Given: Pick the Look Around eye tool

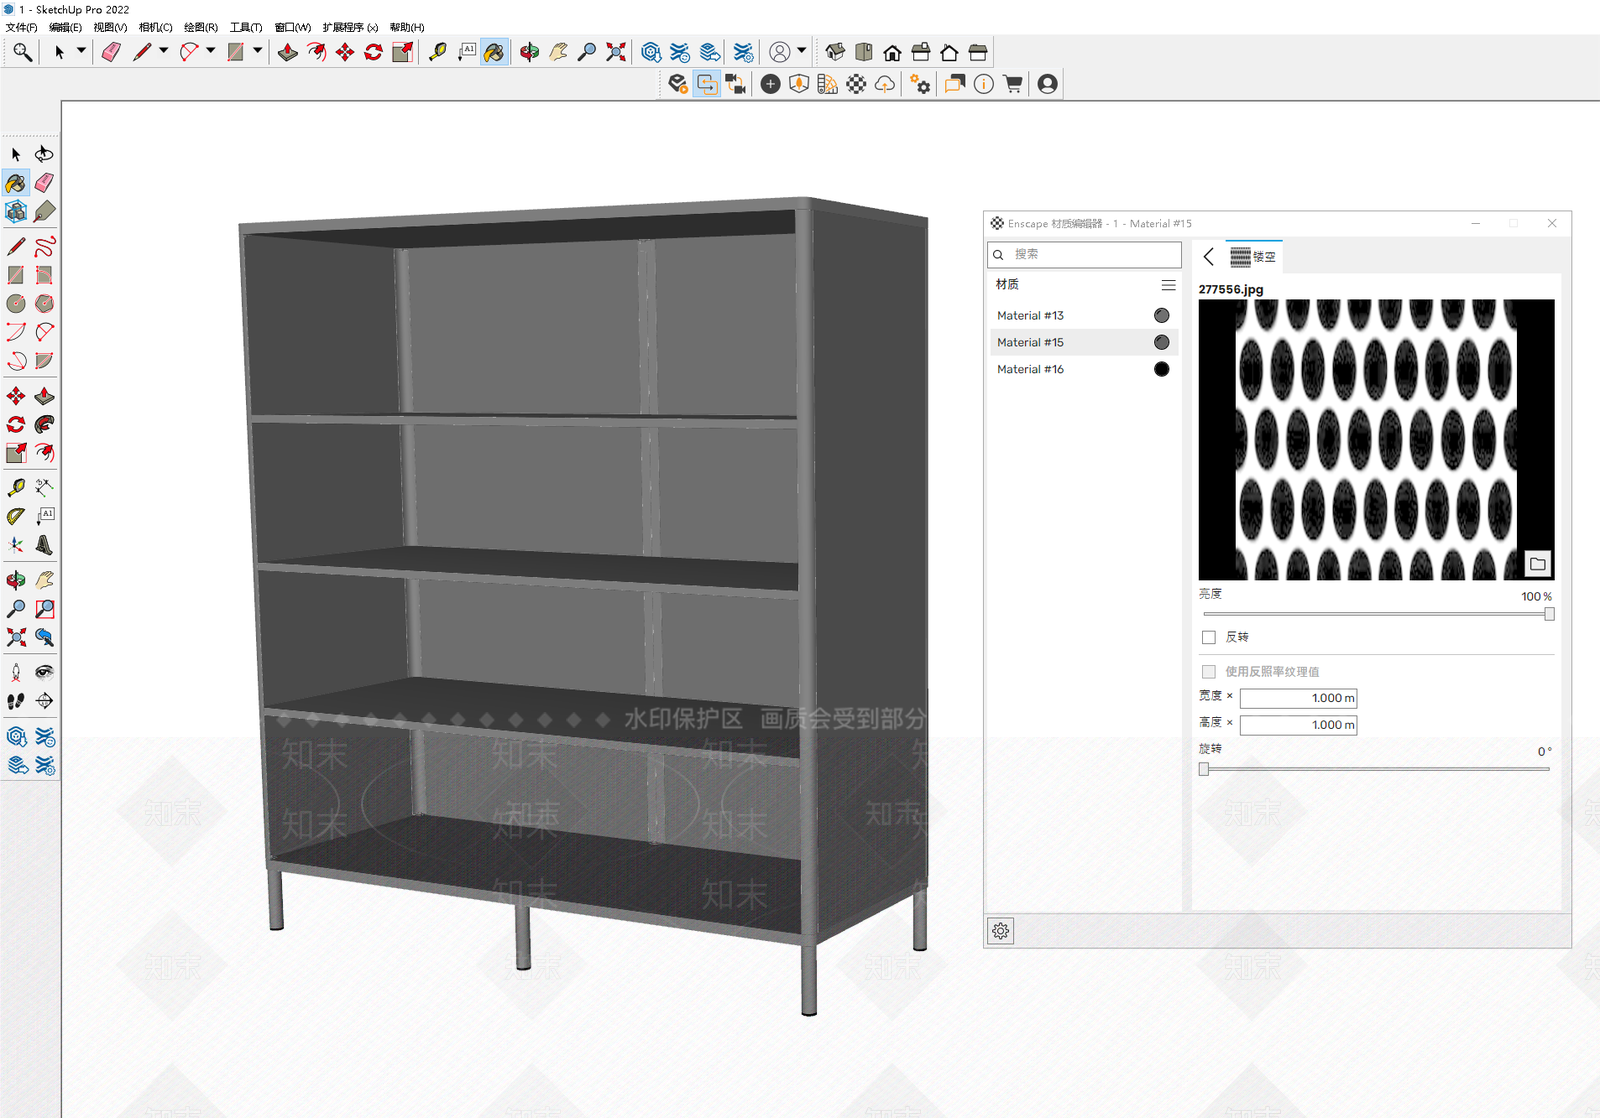Looking at the screenshot, I should (x=44, y=672).
